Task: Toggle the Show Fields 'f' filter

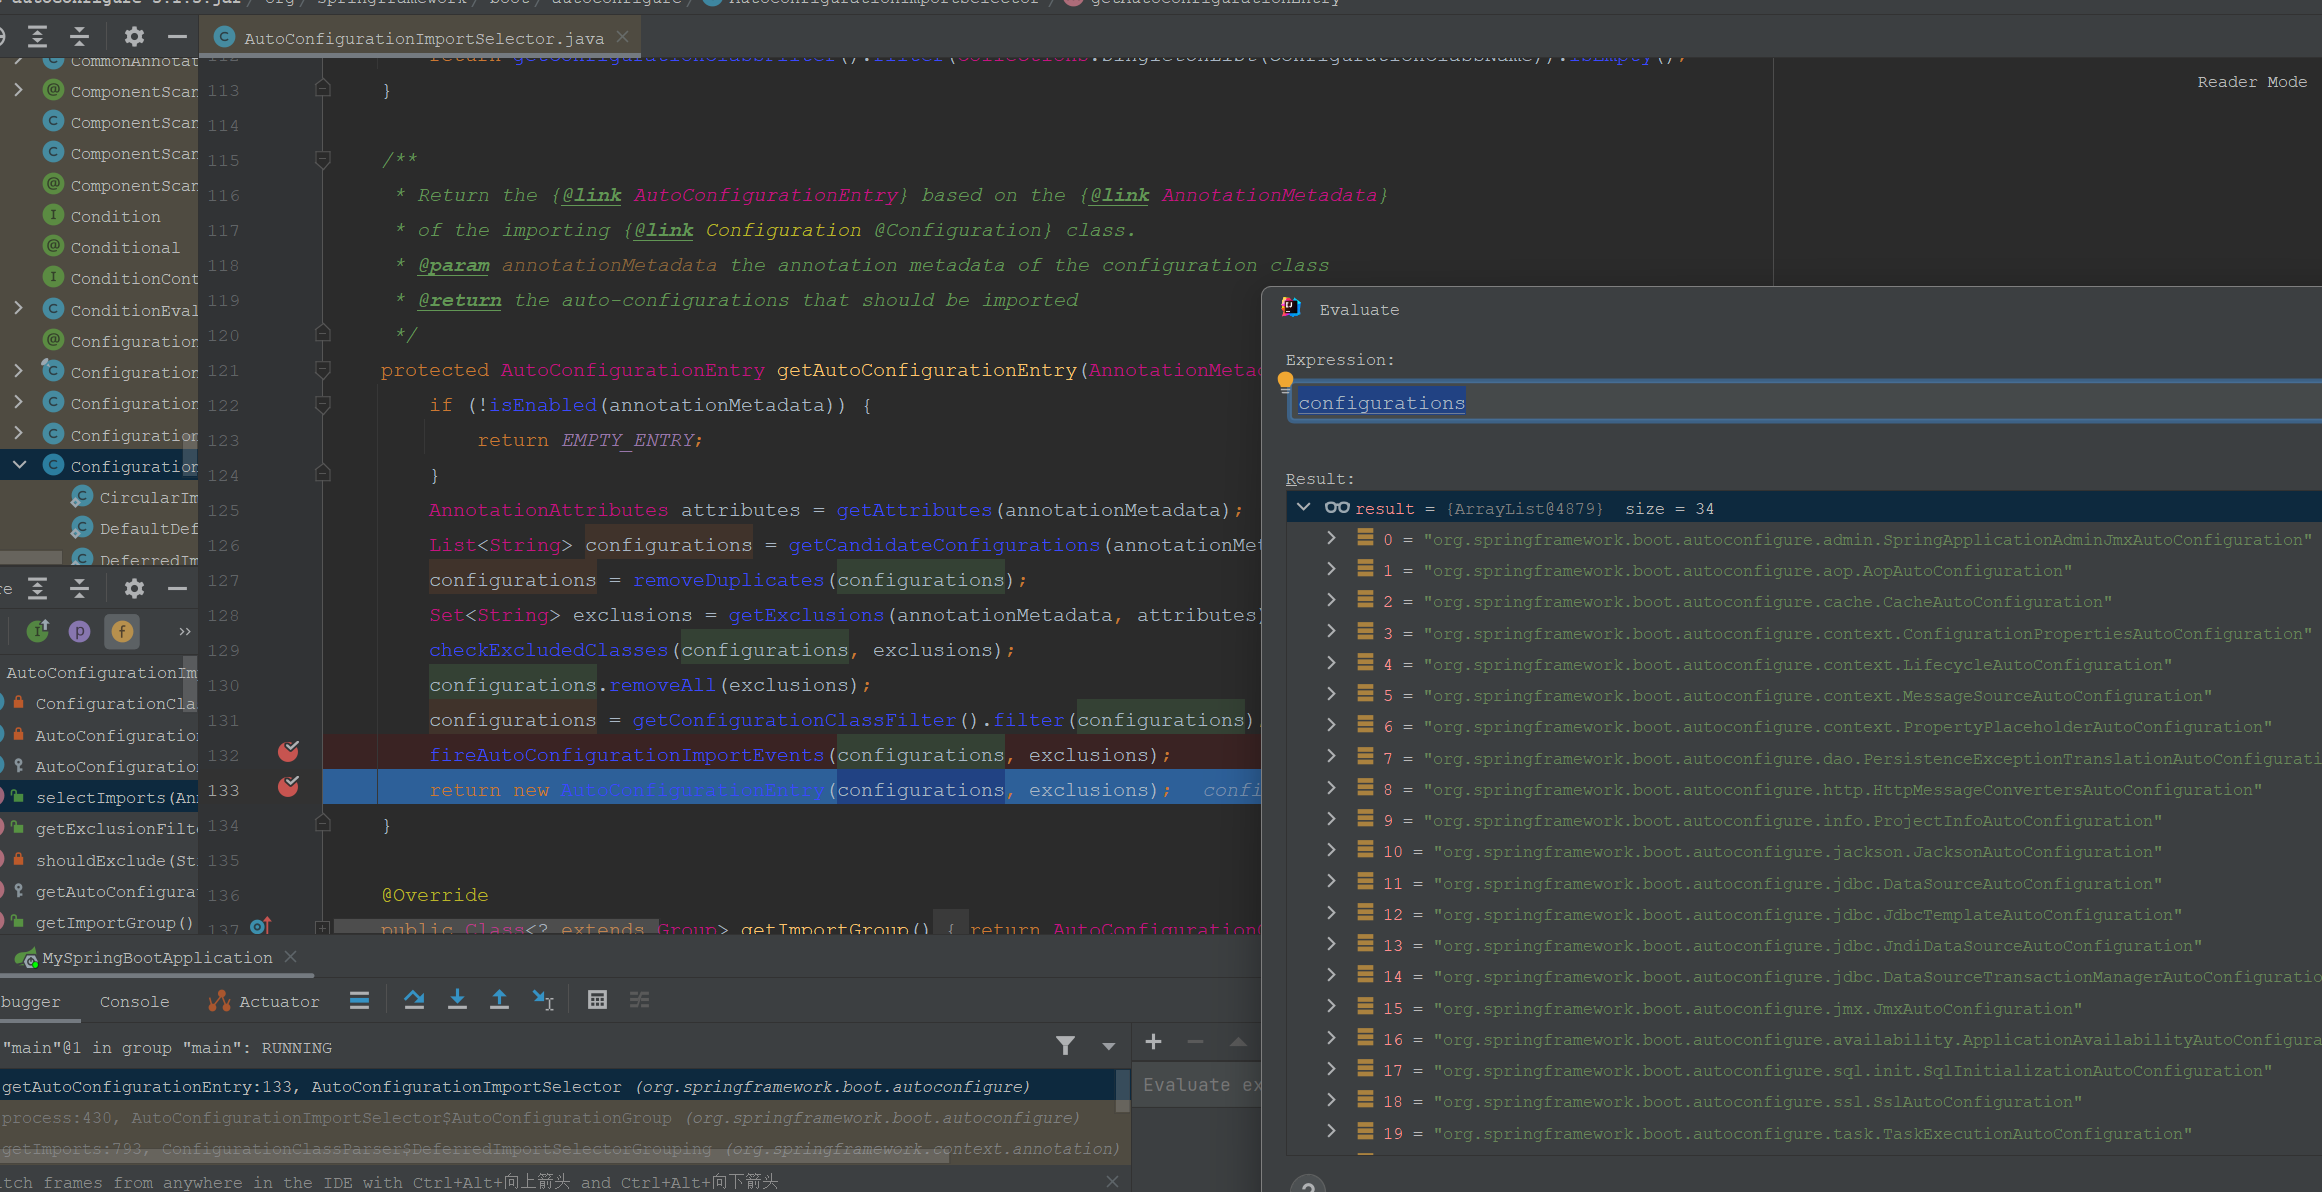Action: click(122, 631)
